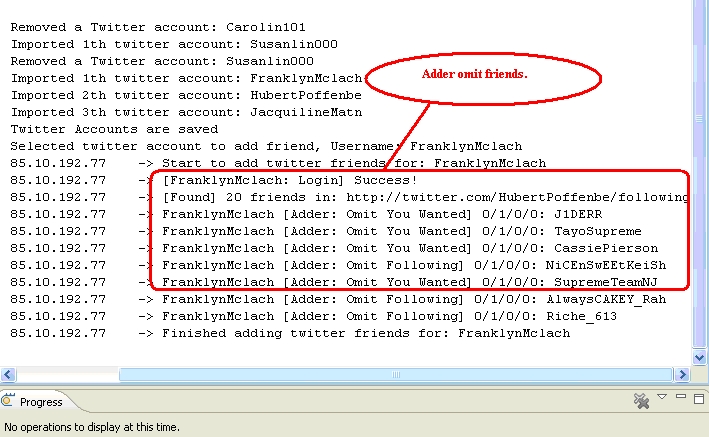709x437 pixels.
Task: Click the console horizontal scrollbar right arrow
Action: coord(682,375)
